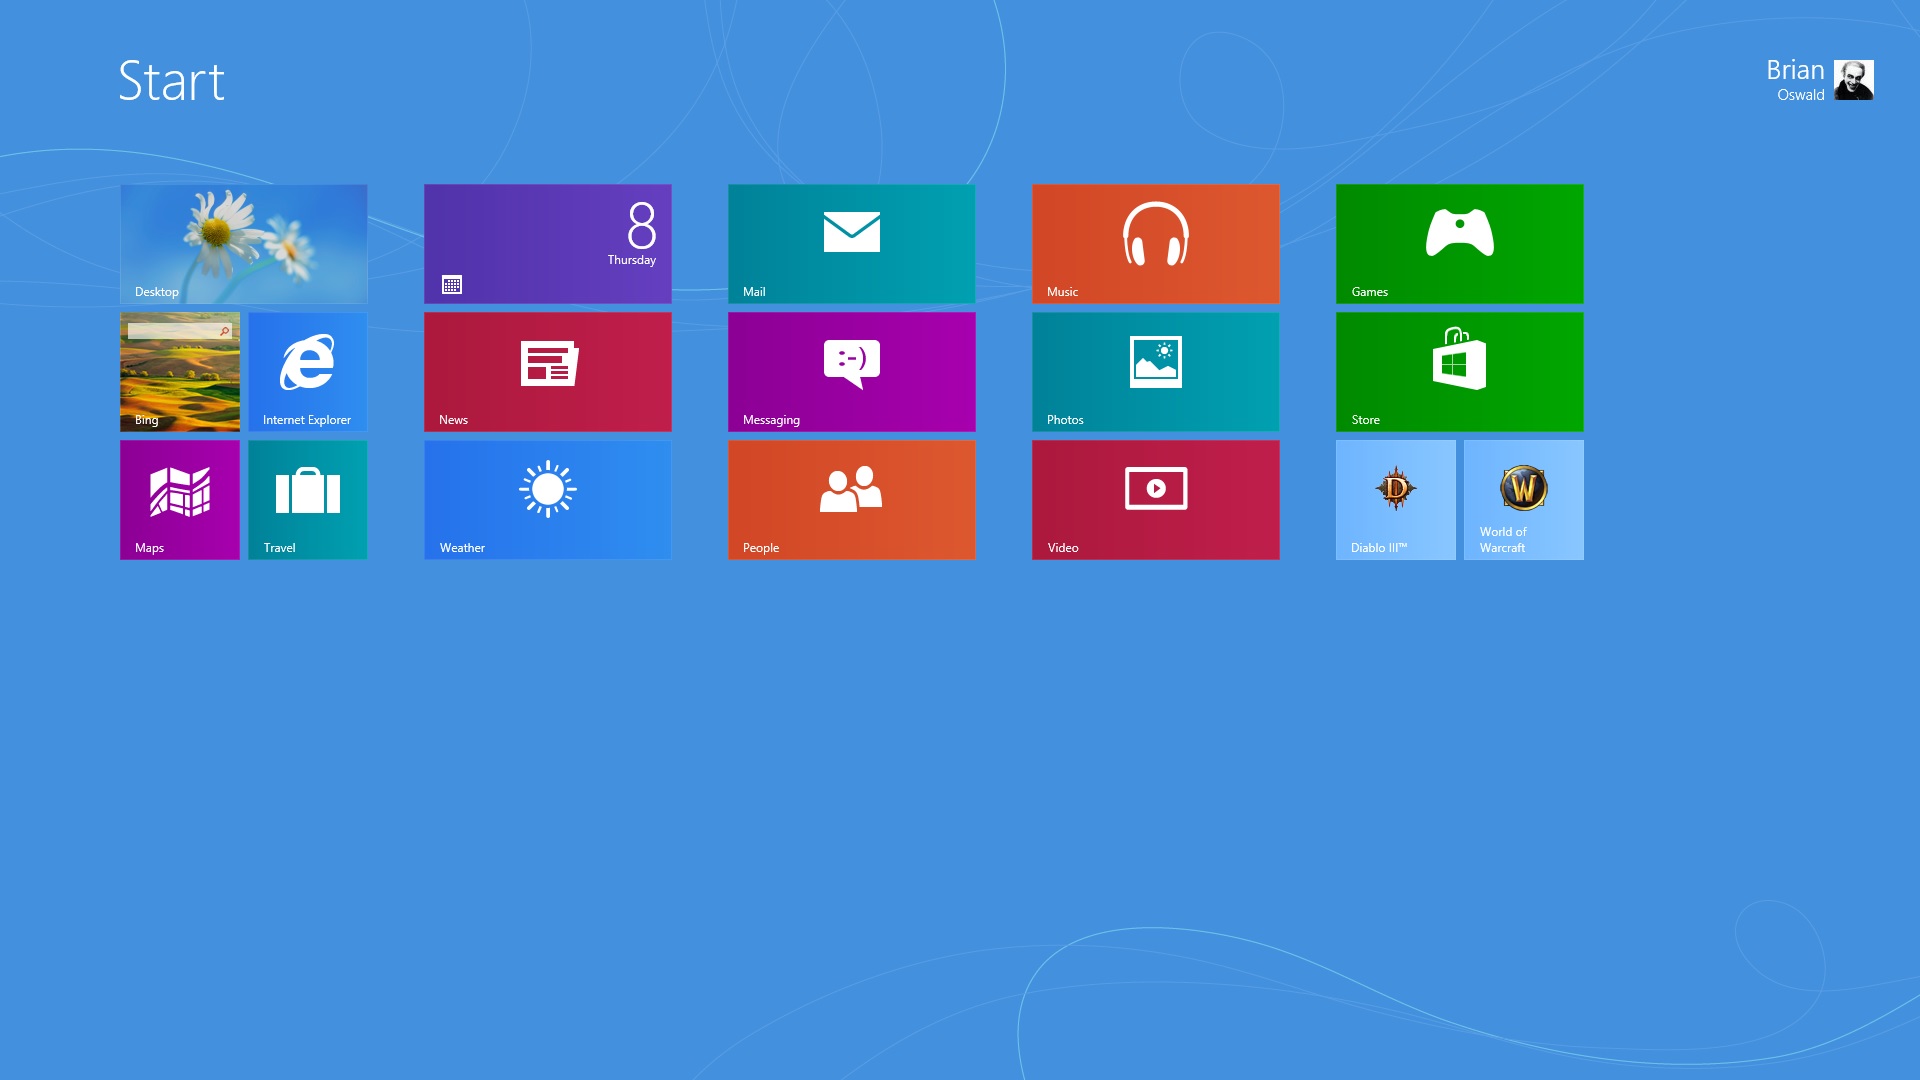Click Brian Oswald user name
The height and width of the screenshot is (1080, 1920).
[x=1795, y=80]
